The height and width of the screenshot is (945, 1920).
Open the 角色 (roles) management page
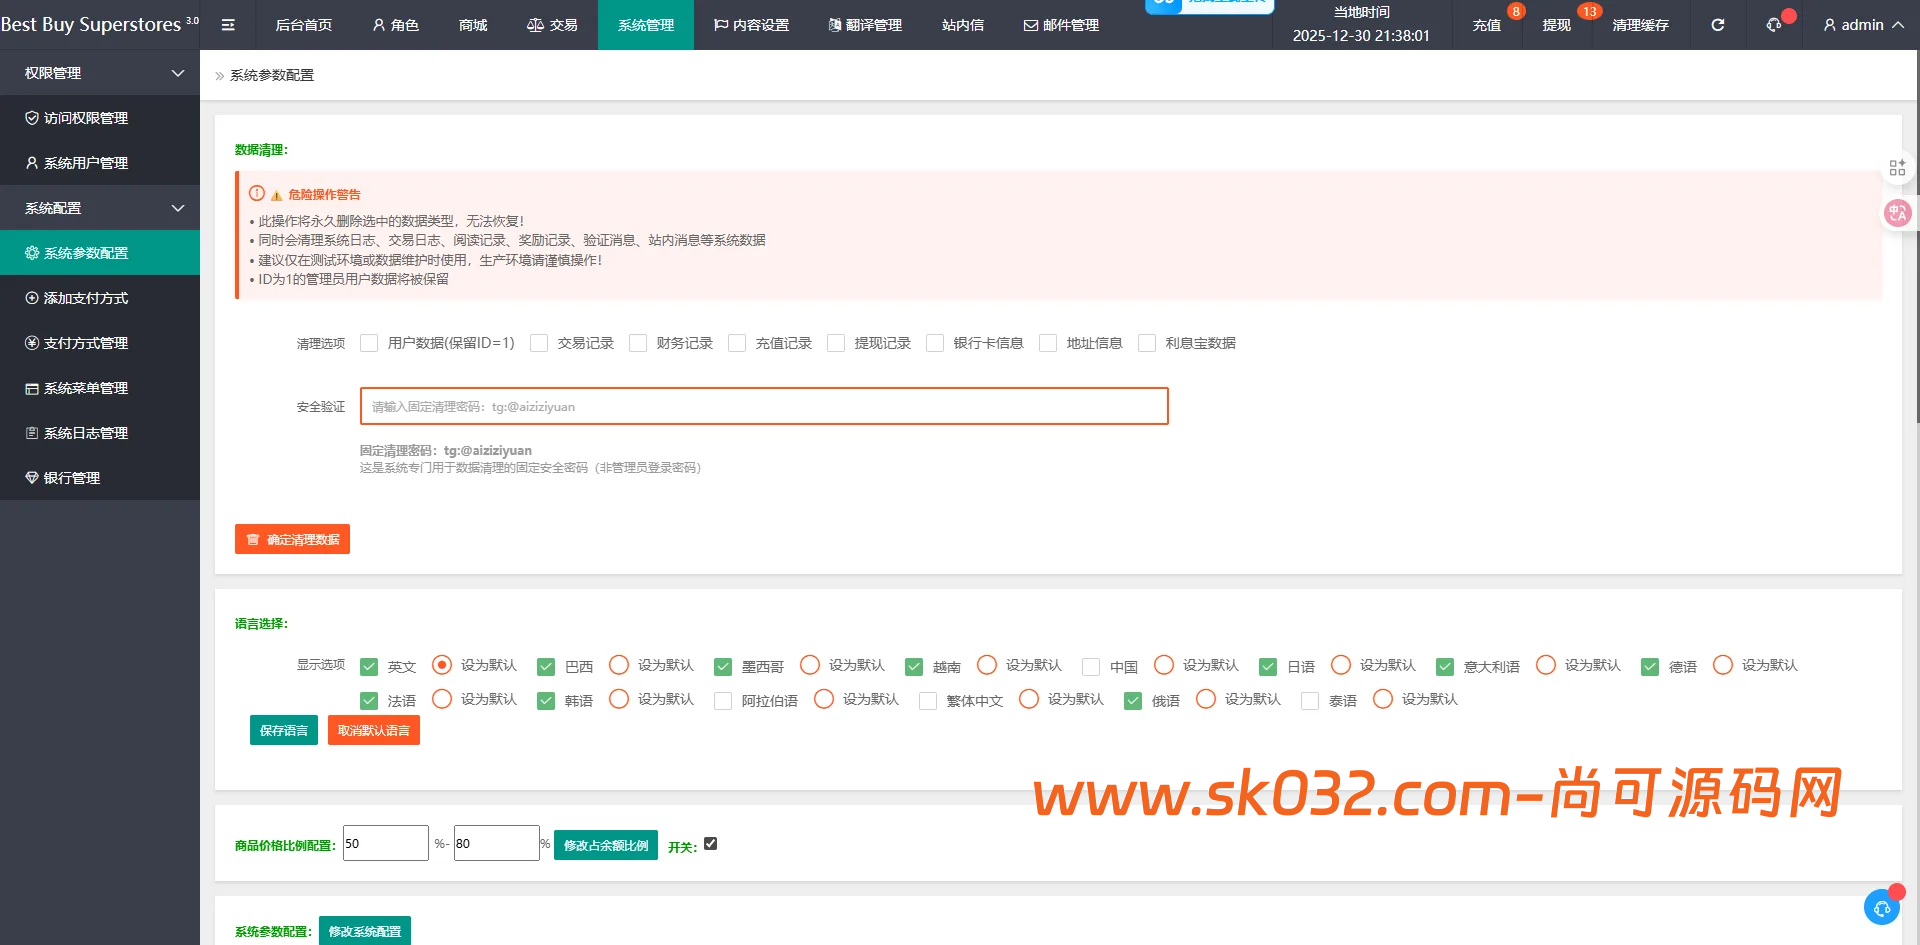(395, 25)
